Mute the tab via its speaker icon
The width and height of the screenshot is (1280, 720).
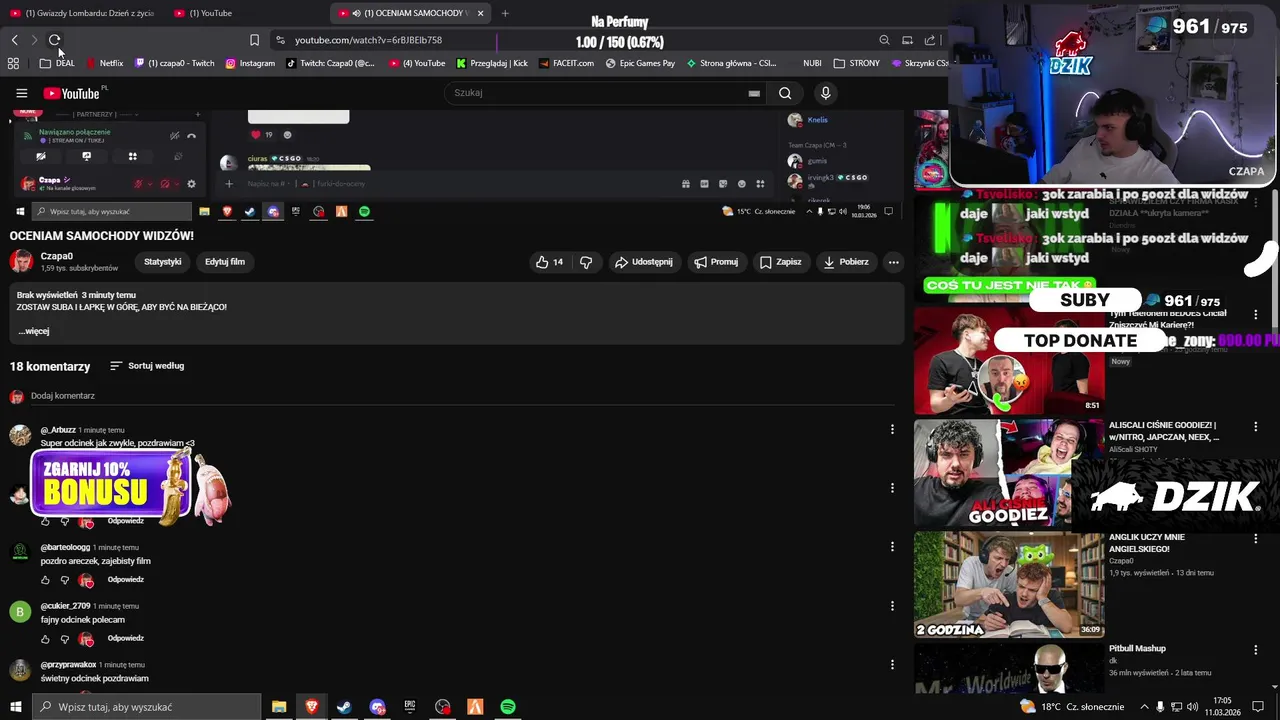[x=357, y=13]
